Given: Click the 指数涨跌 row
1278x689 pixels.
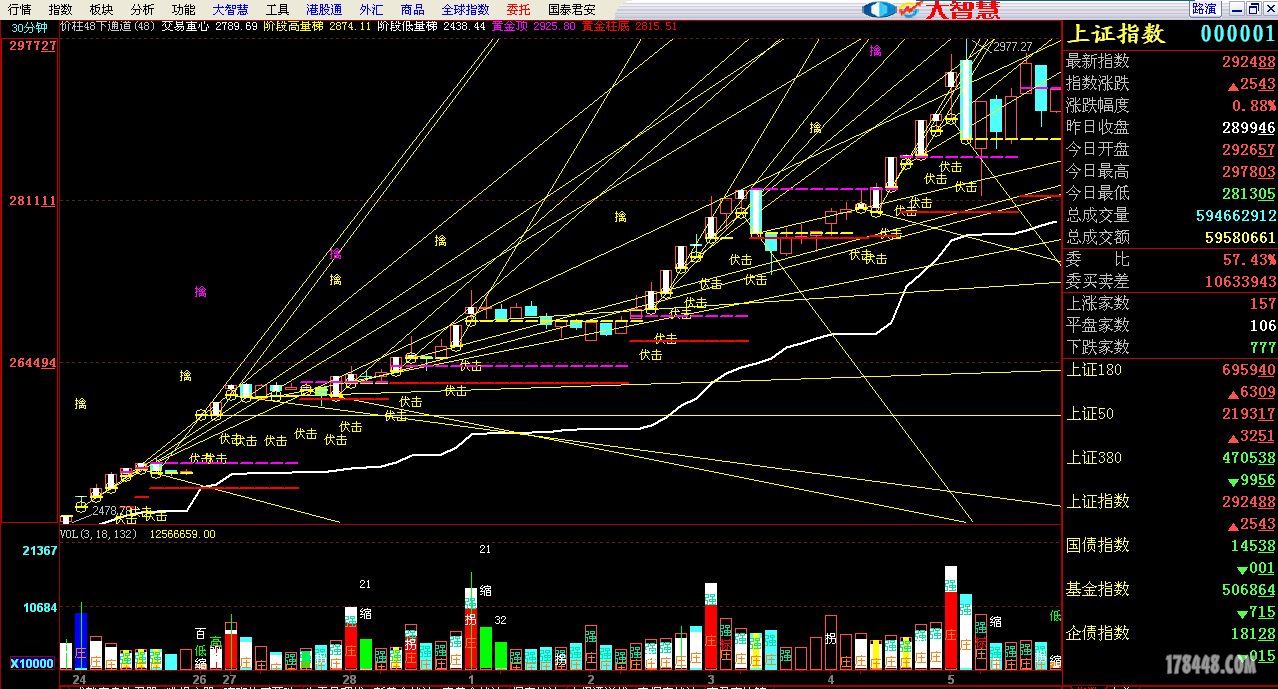Looking at the screenshot, I should tap(1171, 83).
